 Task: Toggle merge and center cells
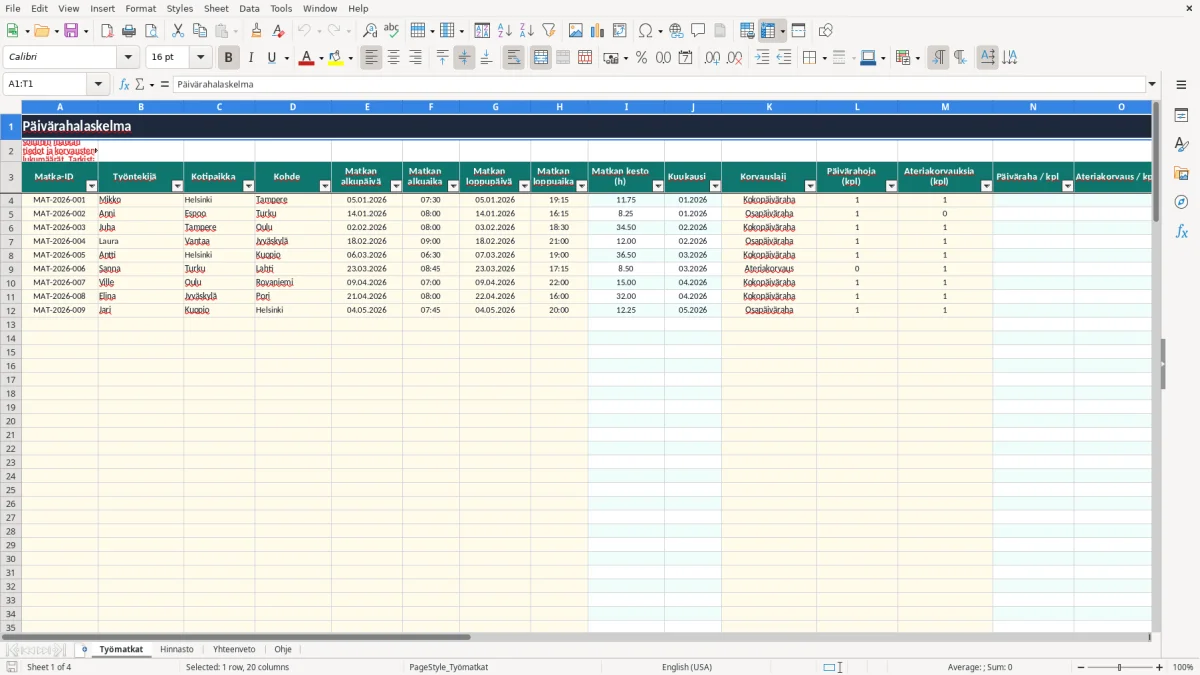pyautogui.click(x=541, y=58)
